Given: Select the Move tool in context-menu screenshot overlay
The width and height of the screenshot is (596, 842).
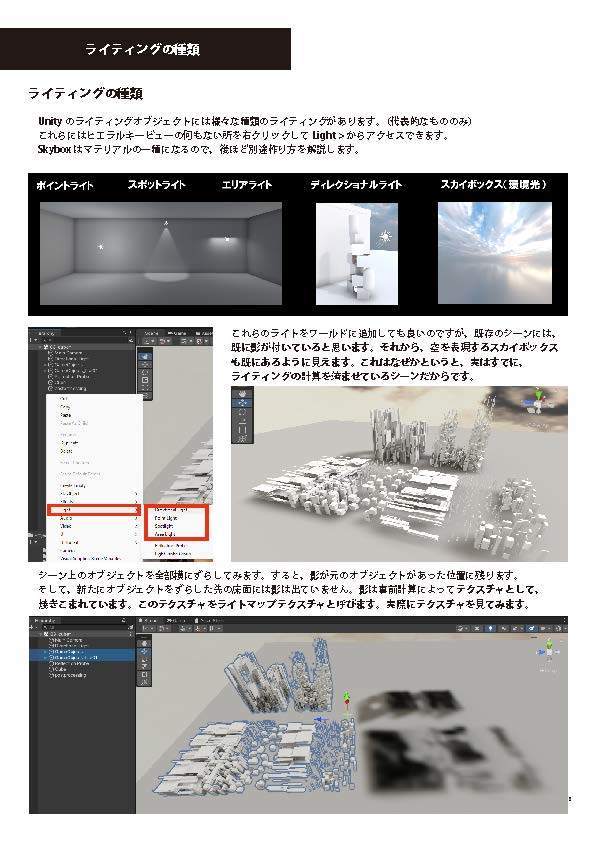Looking at the screenshot, I should point(145,365).
